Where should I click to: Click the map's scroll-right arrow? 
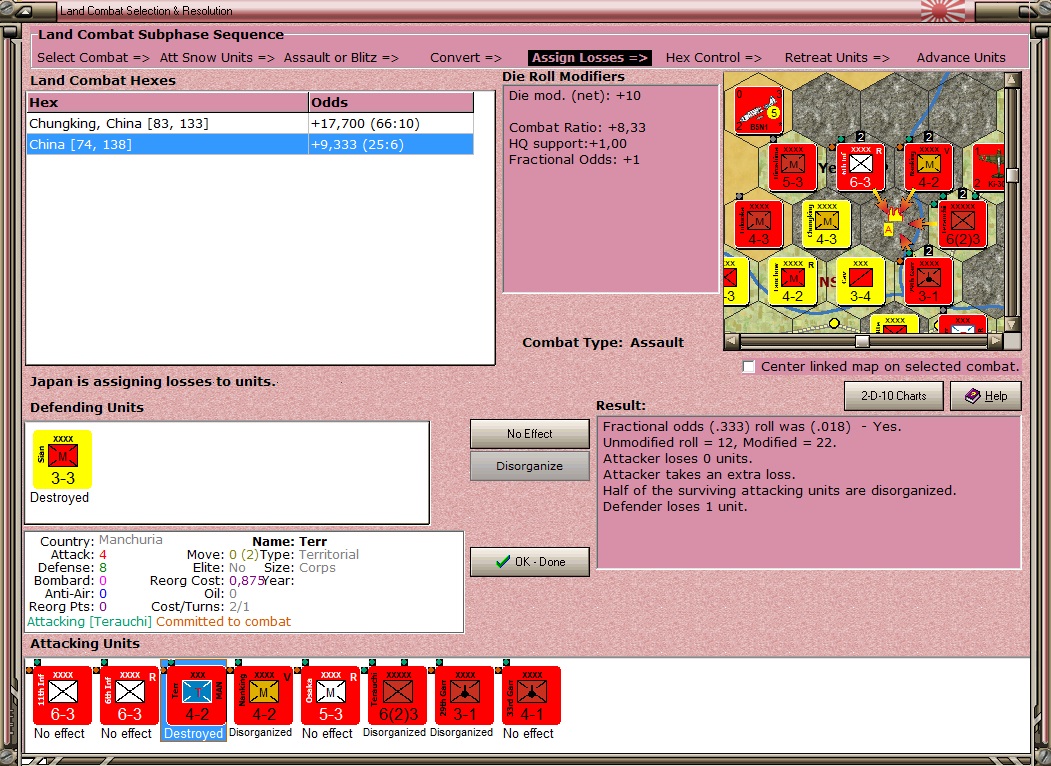996,342
